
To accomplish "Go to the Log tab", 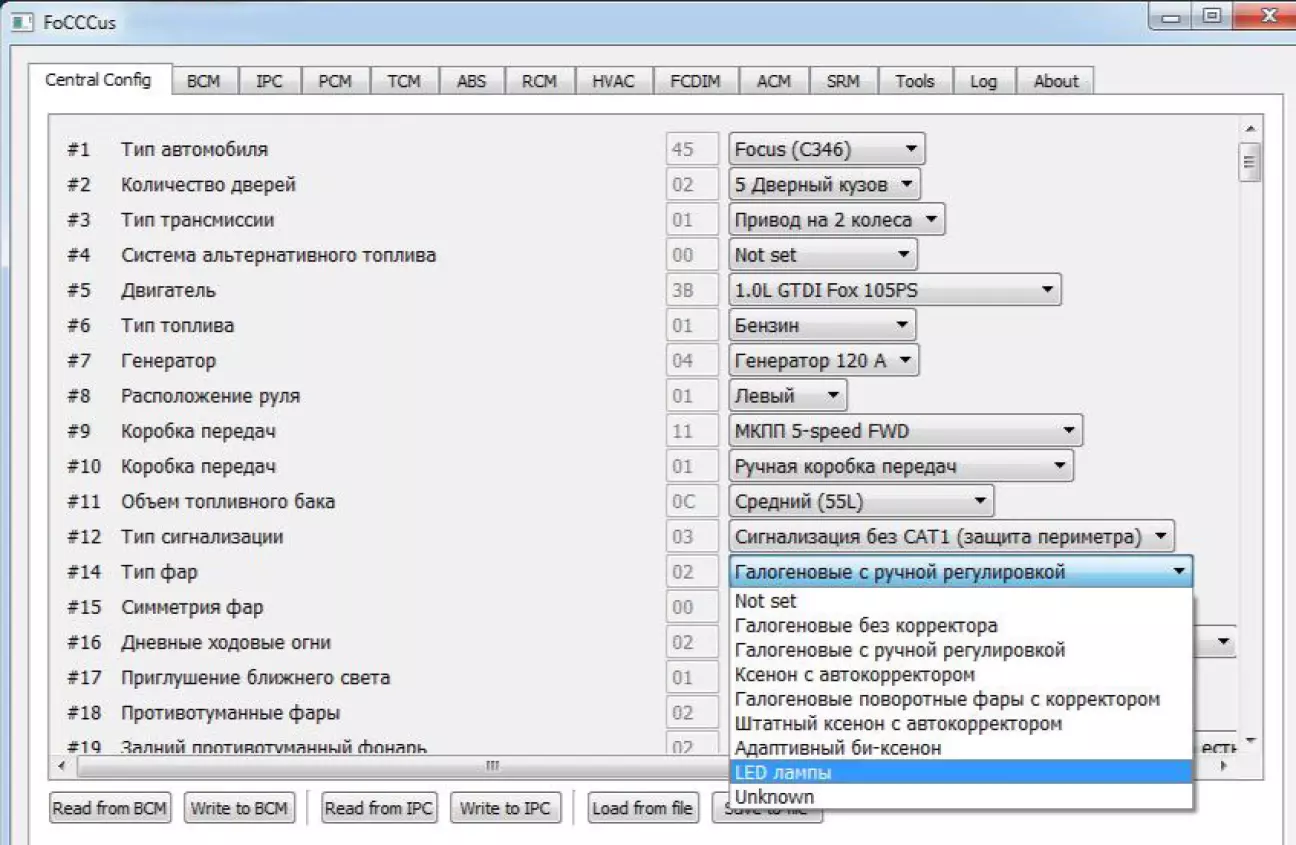I will [x=983, y=82].
